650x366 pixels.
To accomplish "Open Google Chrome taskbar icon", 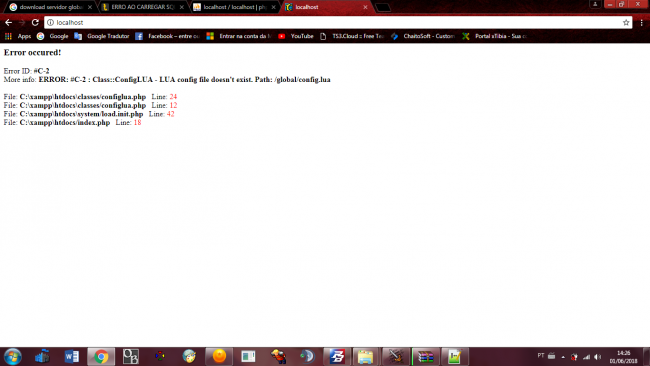I will coord(101,356).
